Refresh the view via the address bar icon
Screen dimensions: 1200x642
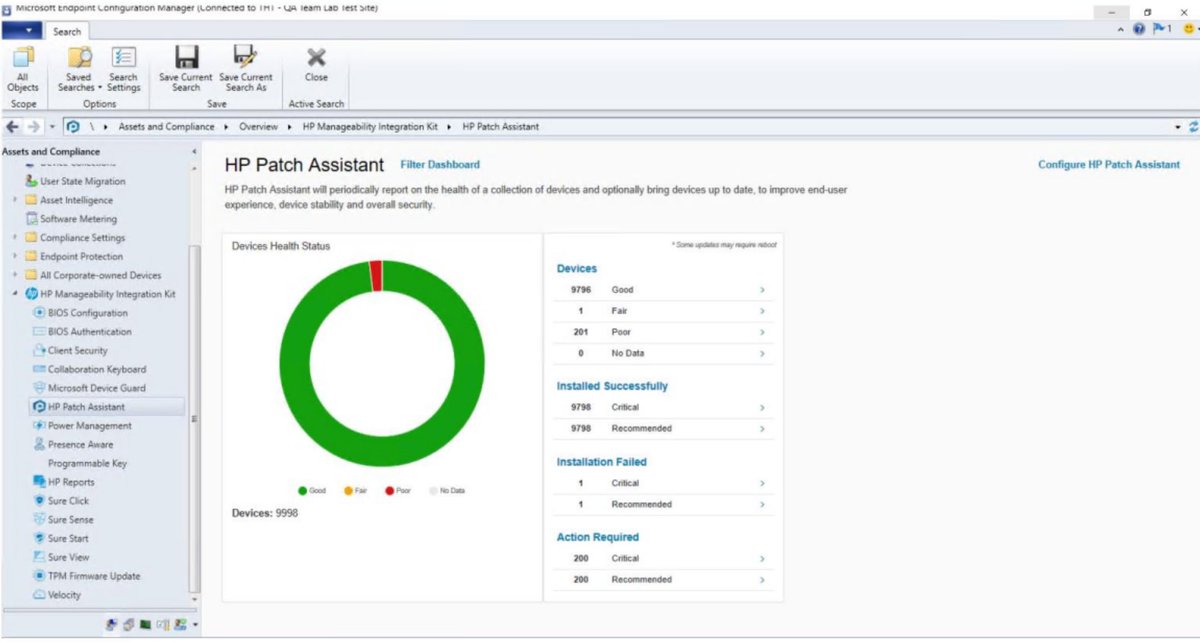[x=1192, y=127]
